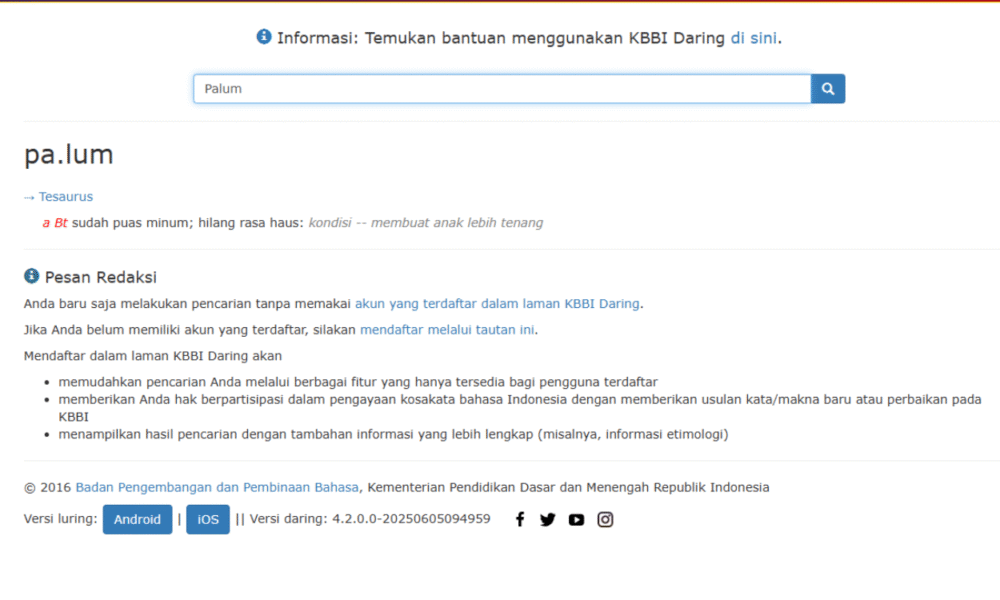Screen dimensions: 1000x600
Task: Click 'mendaftar melalui tautan ini' link
Action: point(447,330)
